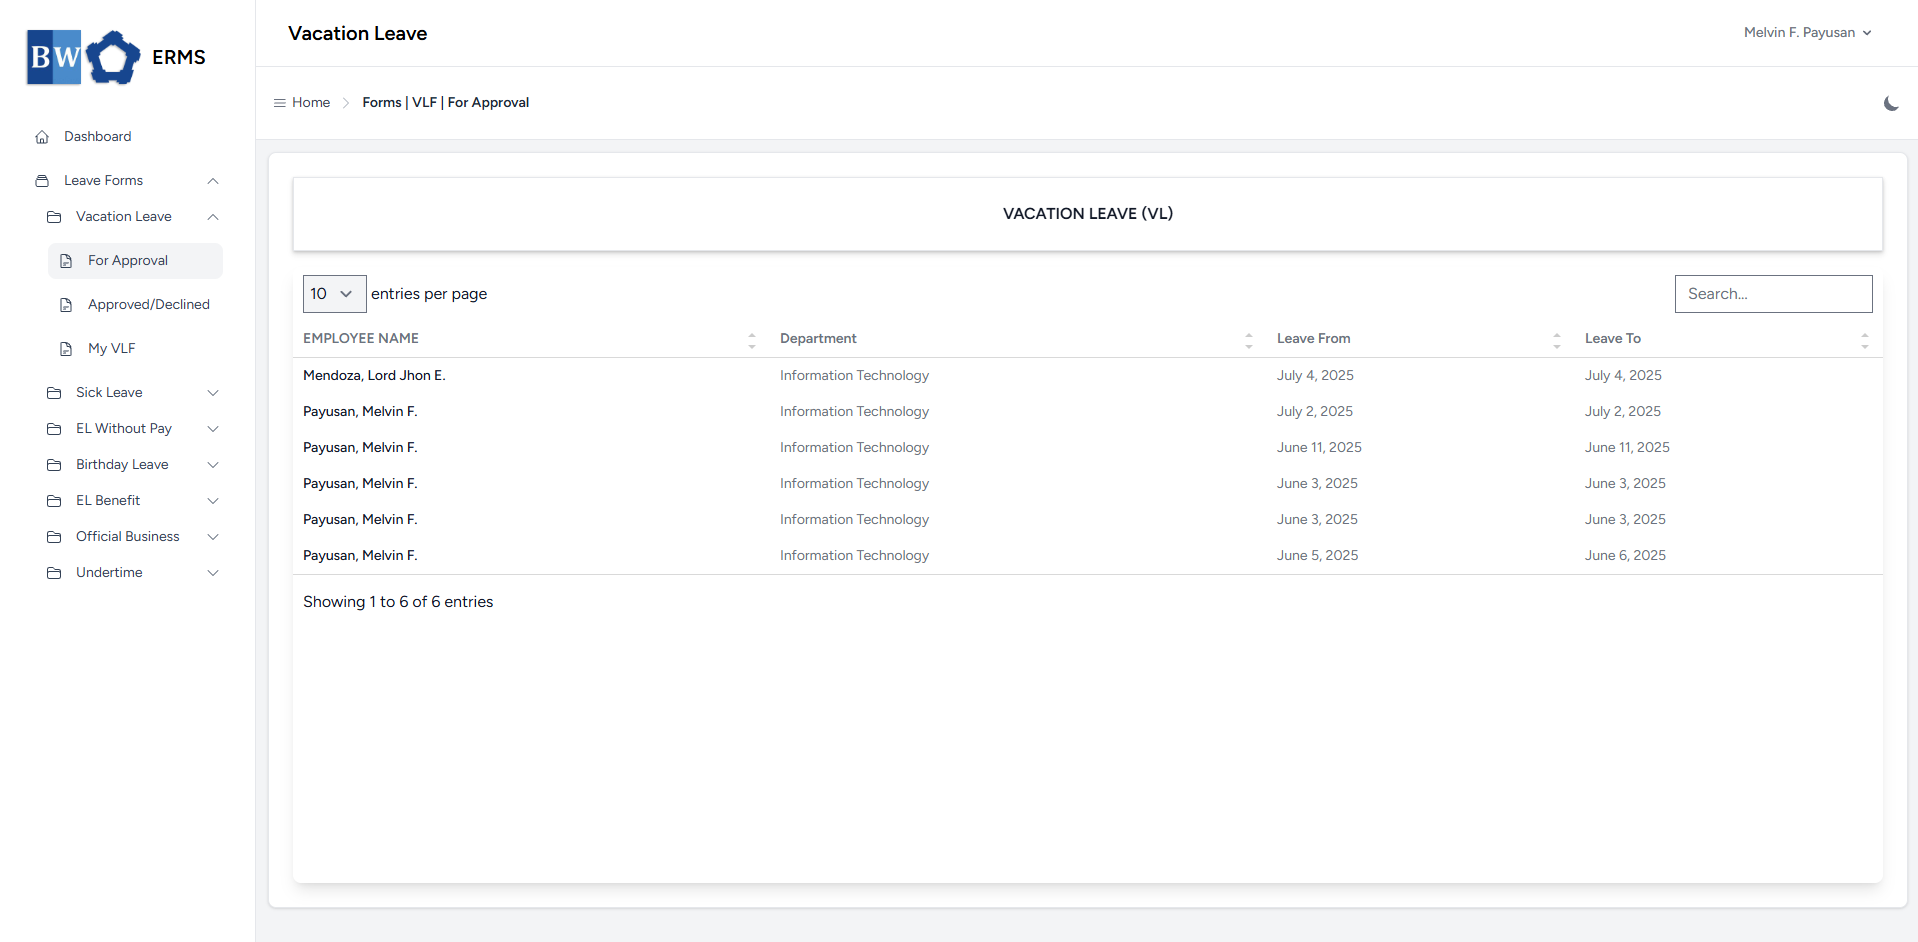This screenshot has width=1918, height=942.
Task: Click the VACATION LEAVE (VL) heading
Action: (1088, 214)
